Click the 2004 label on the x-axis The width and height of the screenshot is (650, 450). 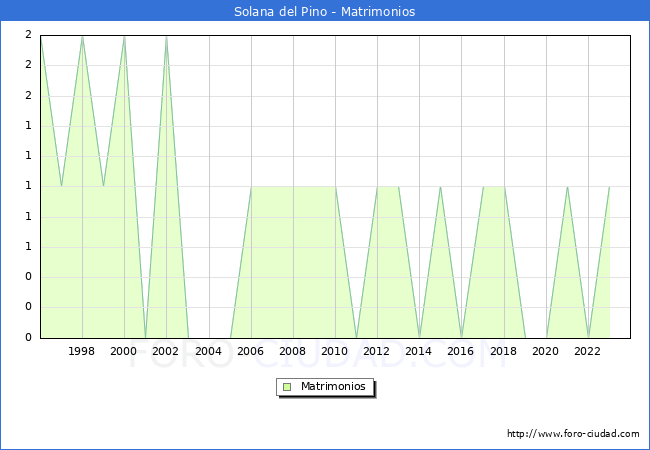point(208,352)
